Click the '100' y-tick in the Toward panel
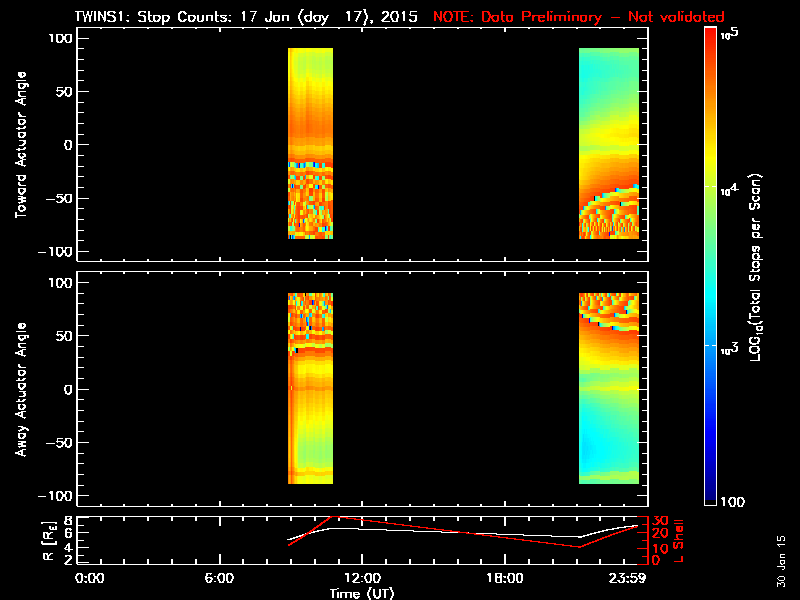 pyautogui.click(x=61, y=38)
